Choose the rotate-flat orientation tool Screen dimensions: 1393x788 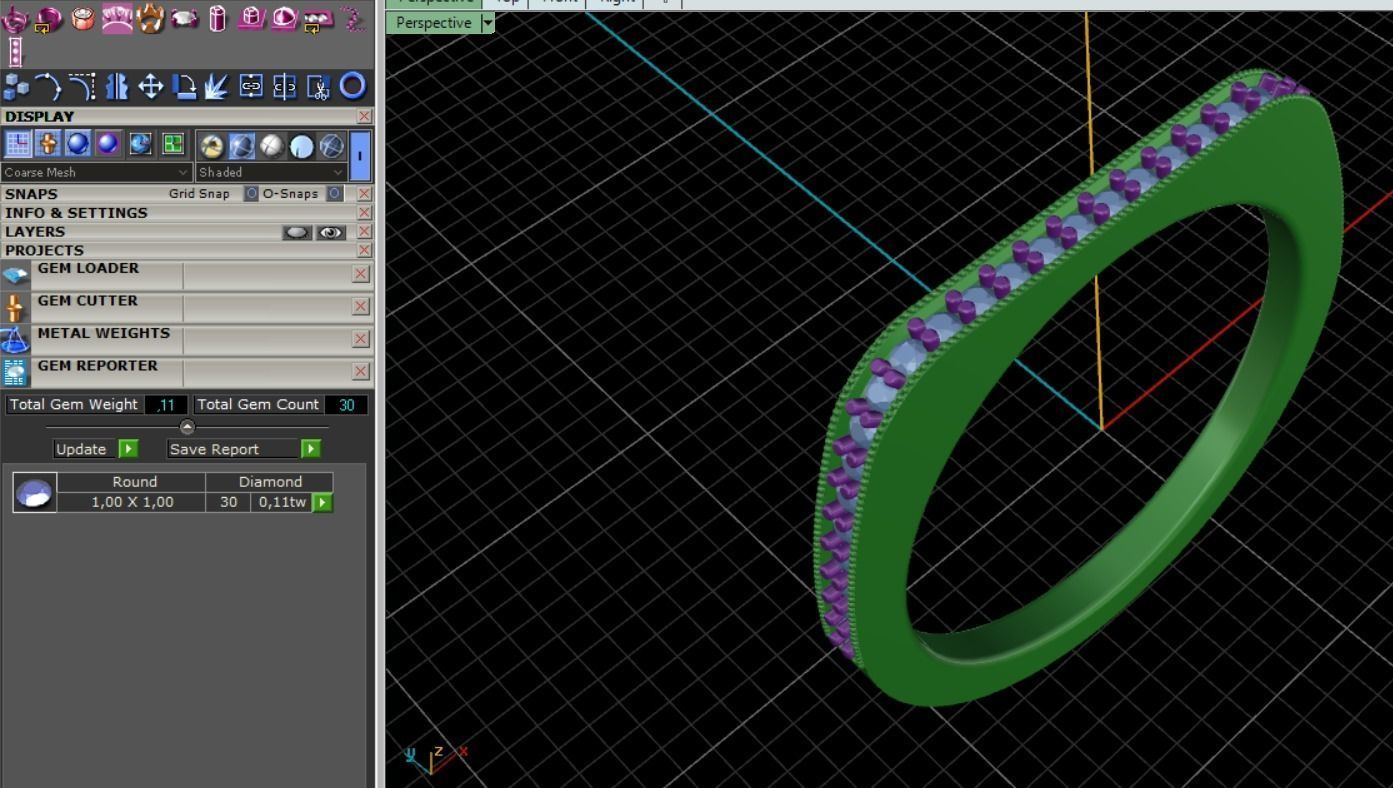(184, 86)
